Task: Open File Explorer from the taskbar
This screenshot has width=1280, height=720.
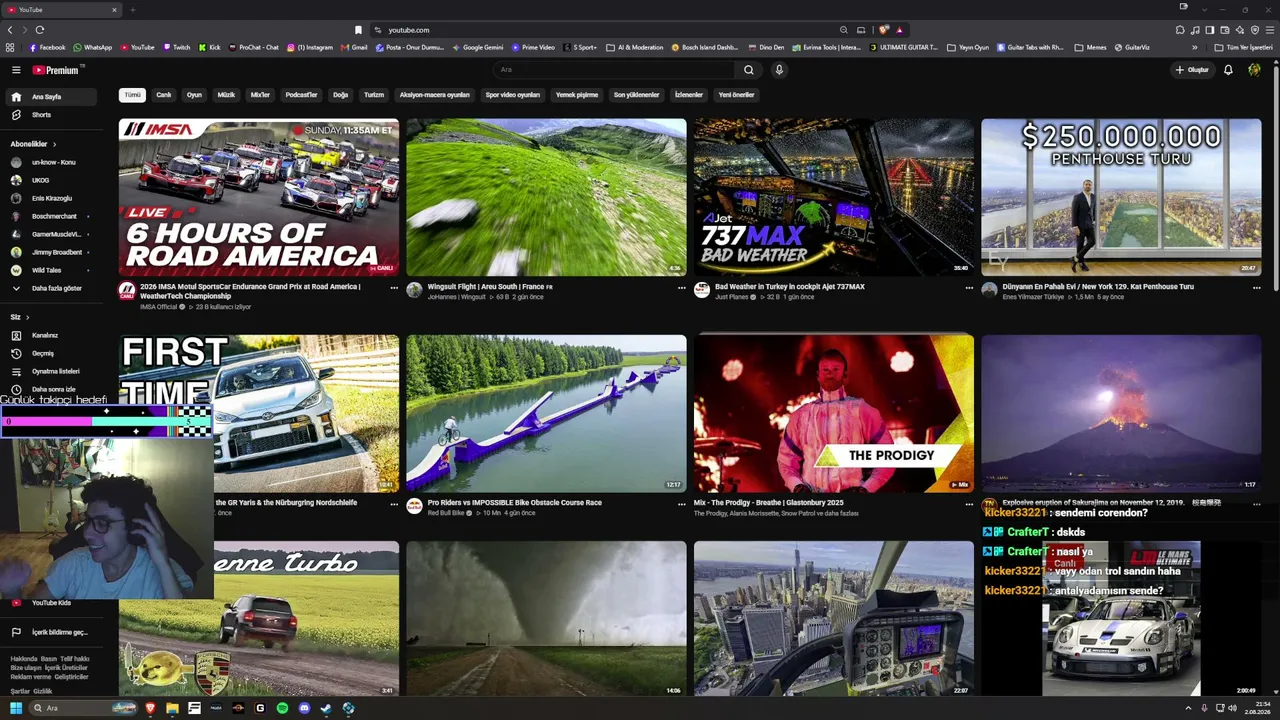Action: pos(172,708)
